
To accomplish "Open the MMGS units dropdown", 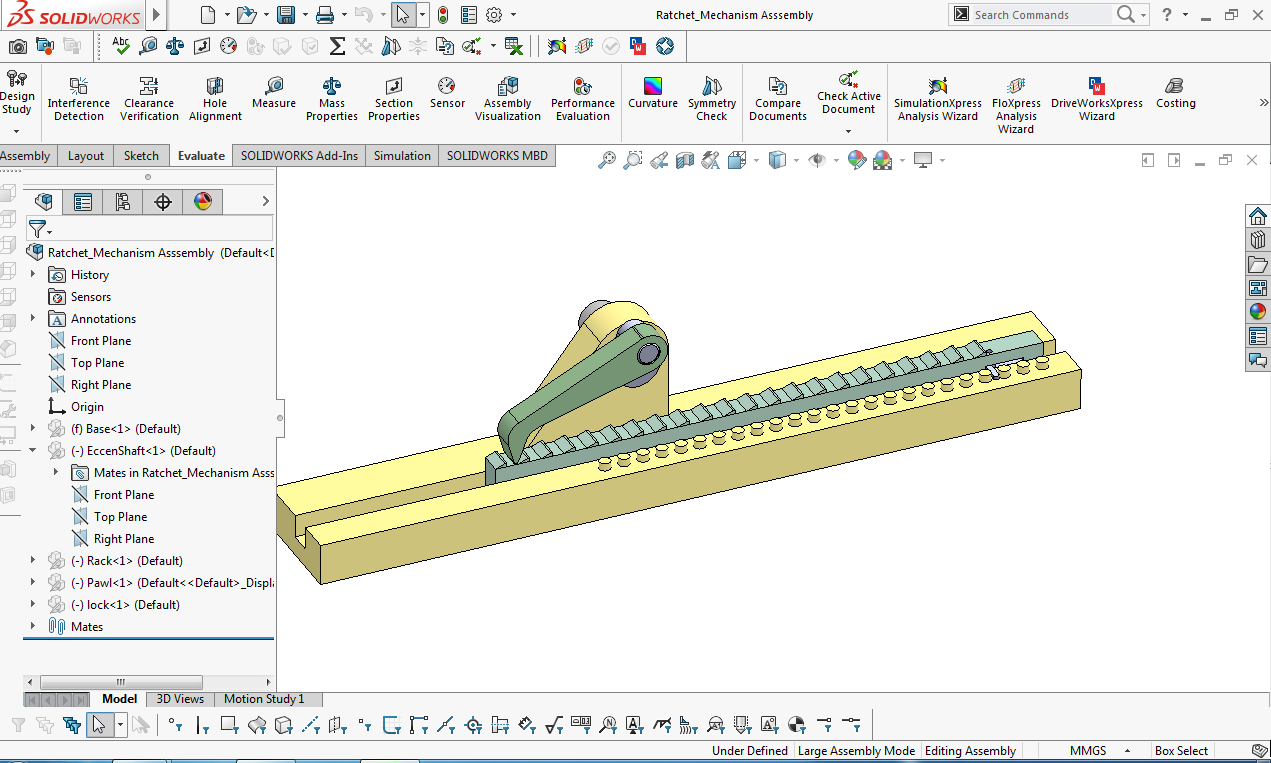I will tap(1090, 750).
